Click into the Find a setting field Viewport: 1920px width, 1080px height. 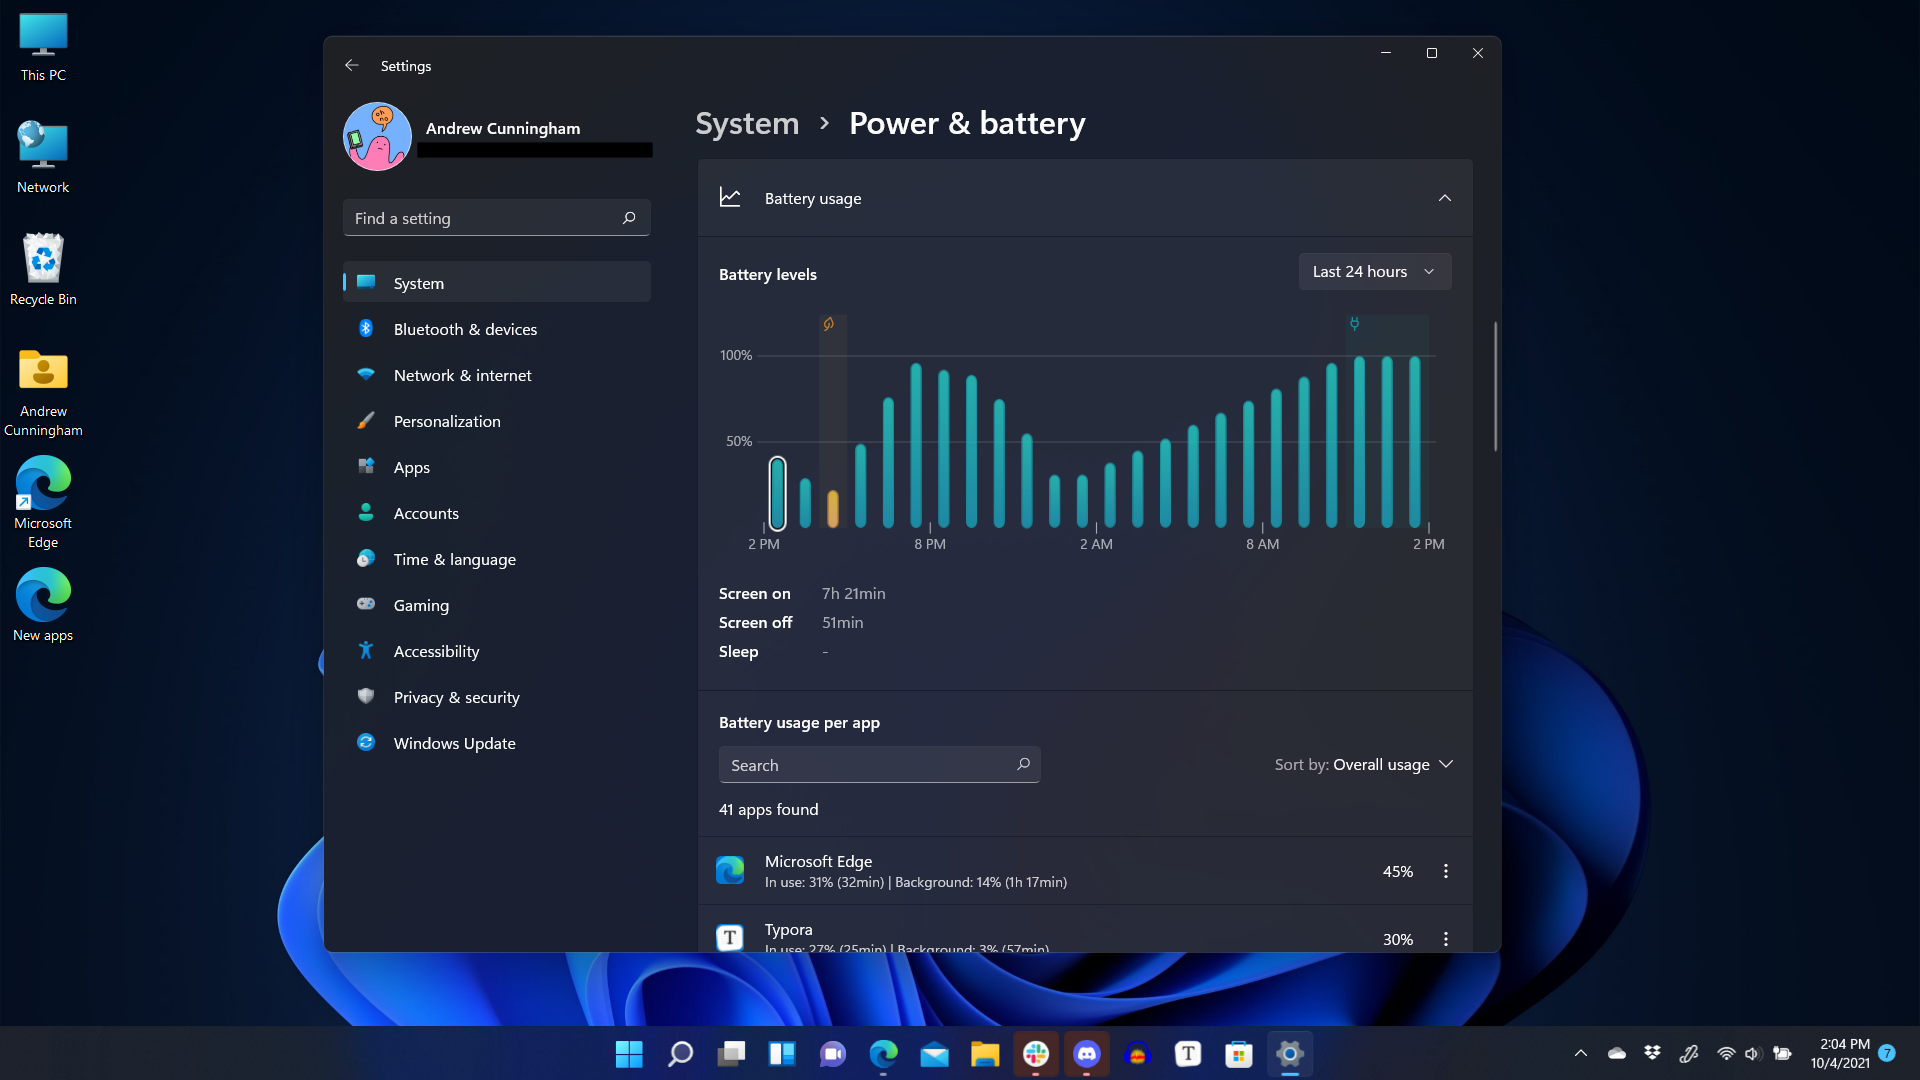click(497, 218)
